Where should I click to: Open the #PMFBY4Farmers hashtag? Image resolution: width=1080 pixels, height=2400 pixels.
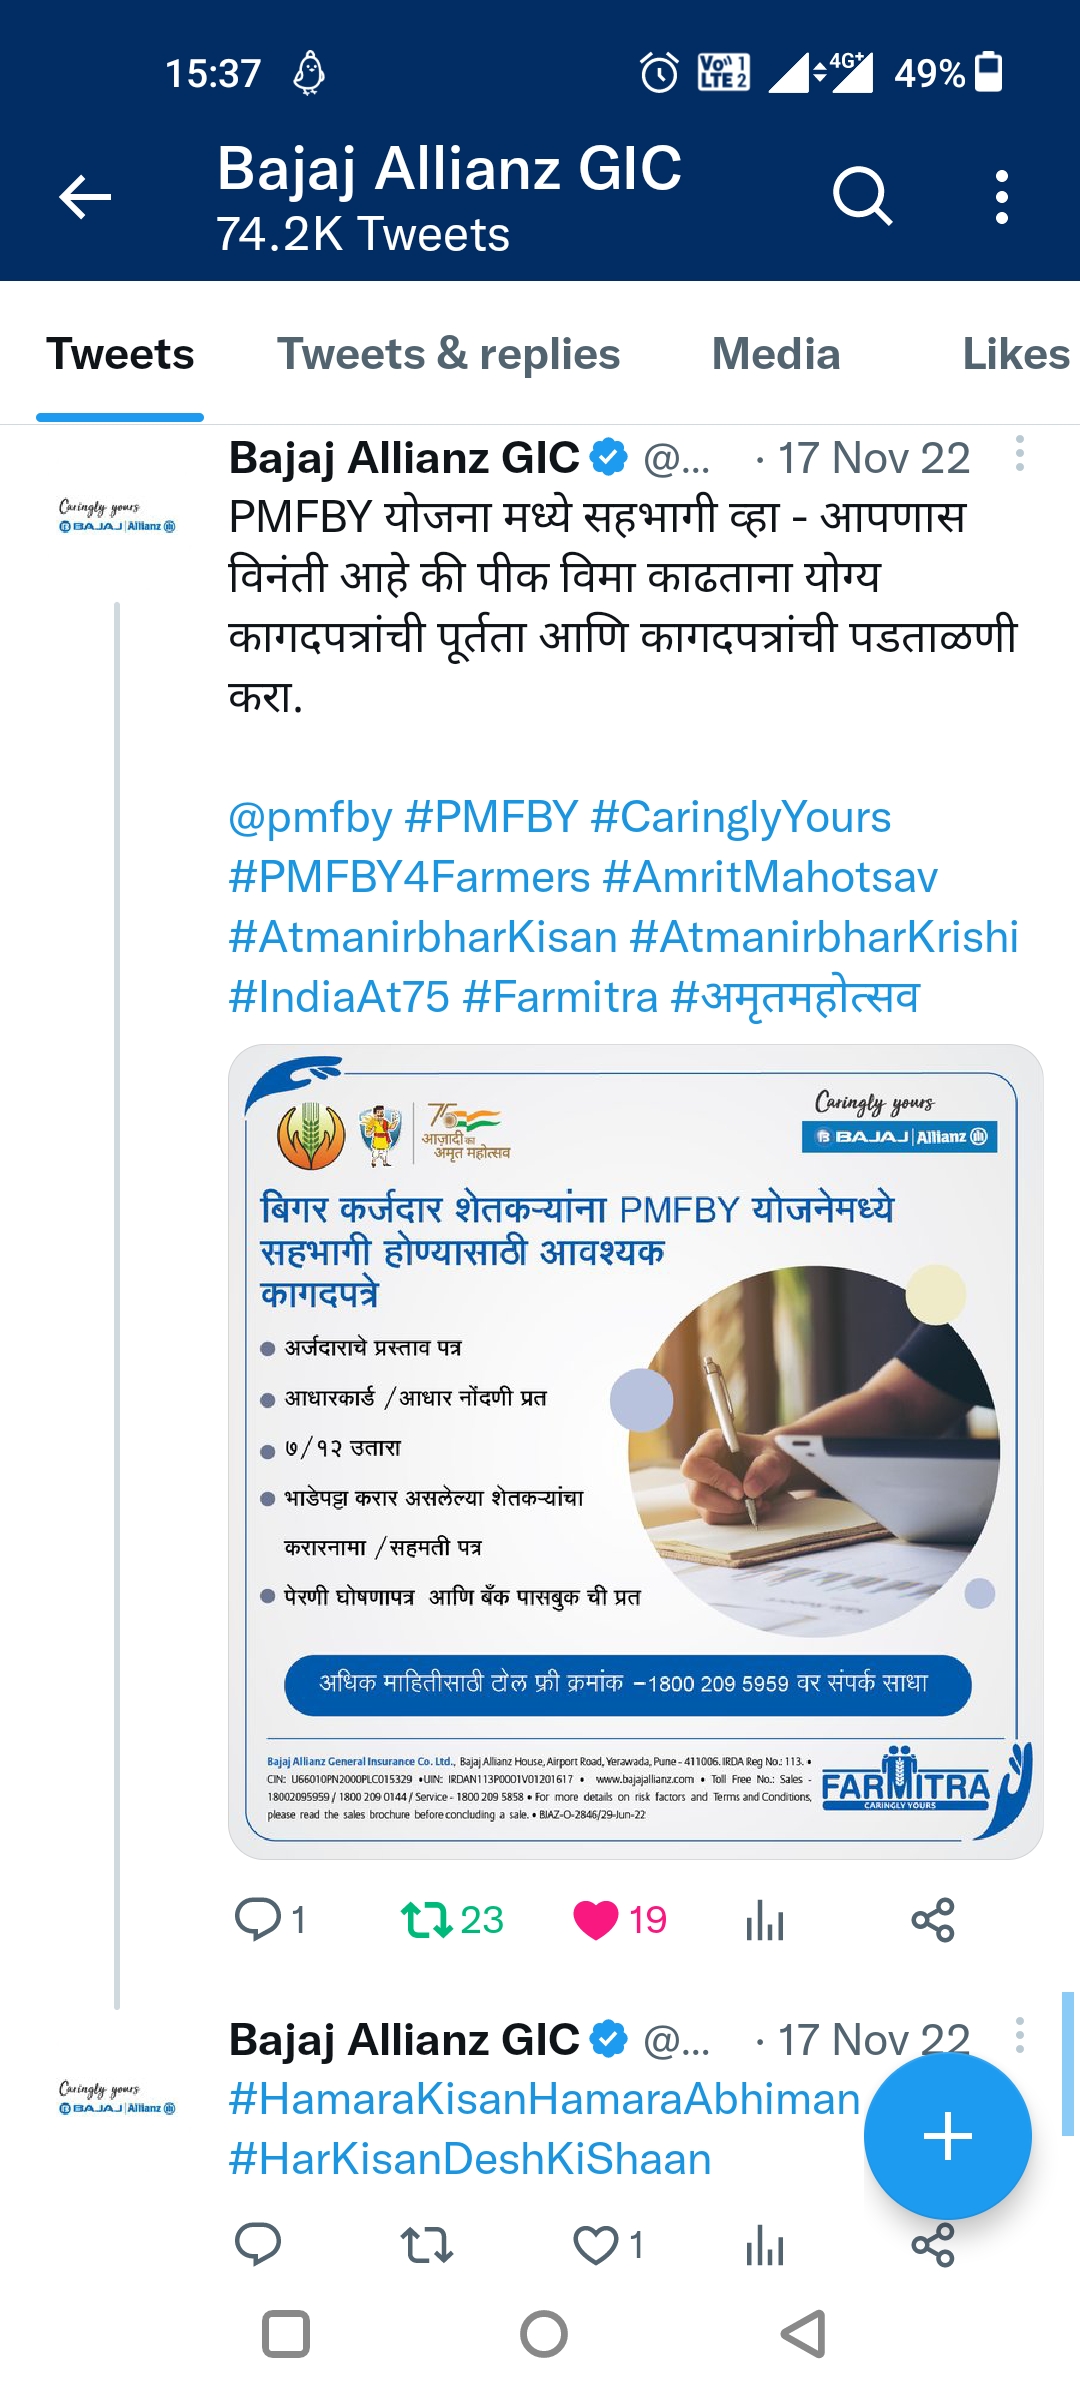pyautogui.click(x=409, y=877)
